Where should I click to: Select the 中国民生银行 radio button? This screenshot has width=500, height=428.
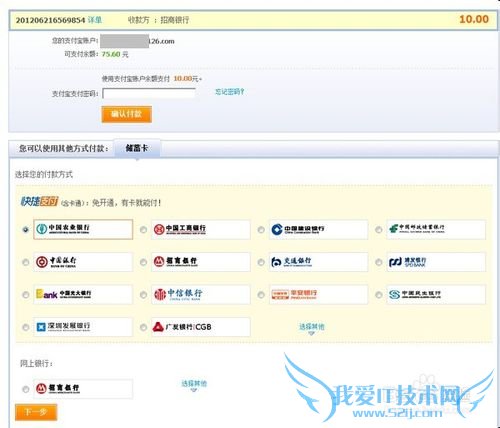[x=379, y=295]
